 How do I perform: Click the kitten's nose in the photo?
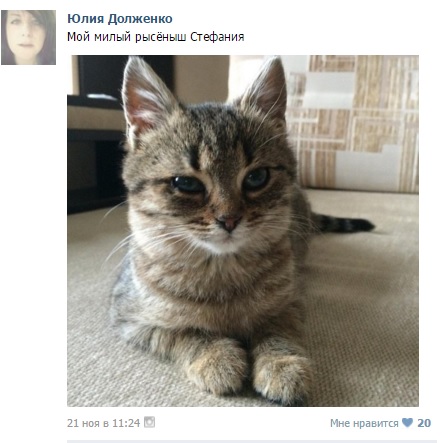pos(229,223)
